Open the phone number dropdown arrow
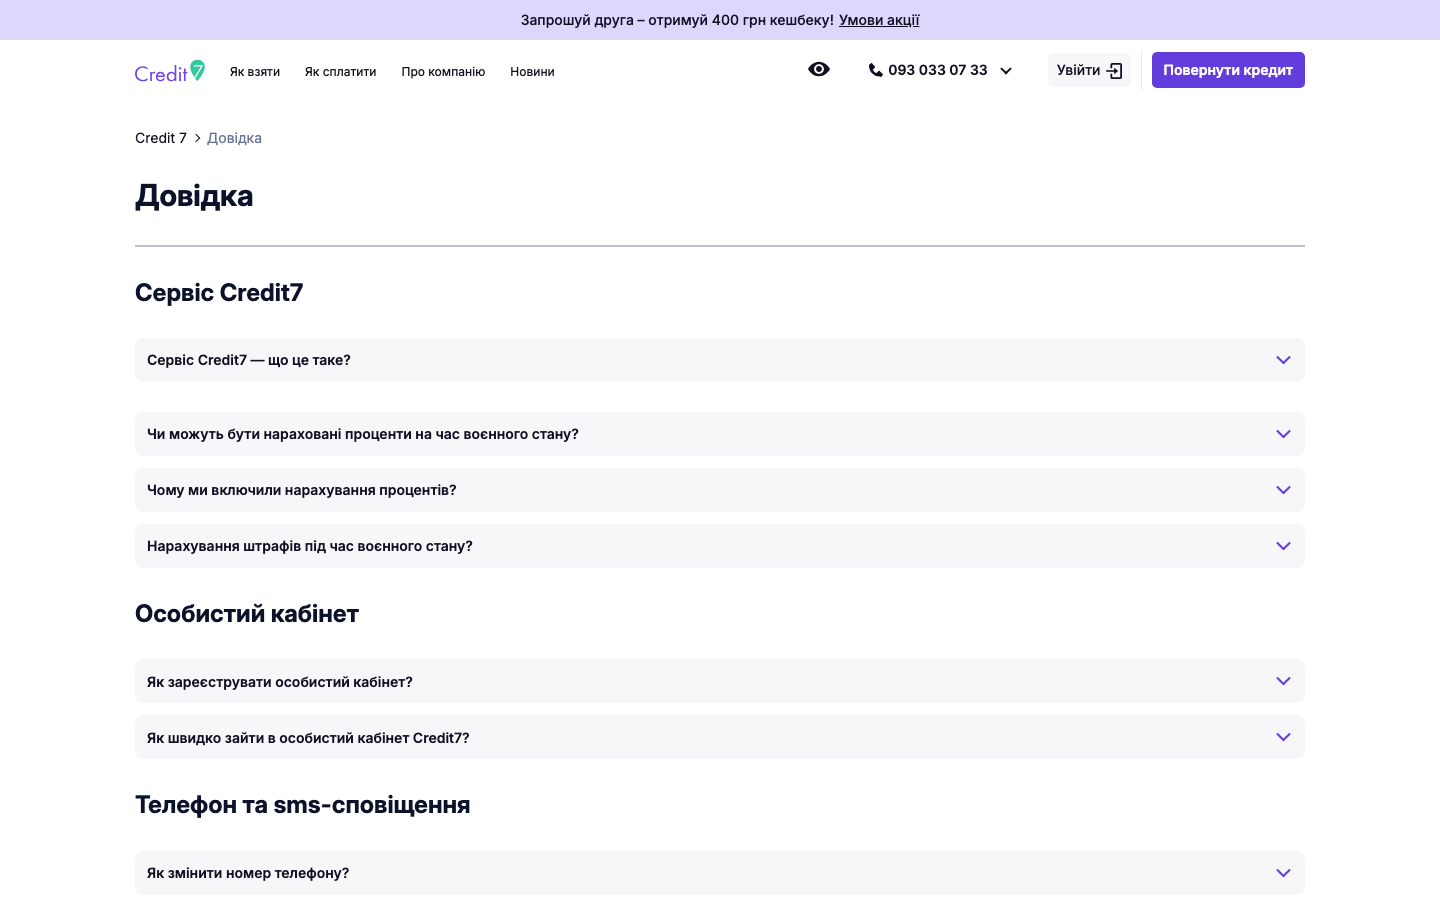This screenshot has width=1440, height=900. [x=1006, y=71]
